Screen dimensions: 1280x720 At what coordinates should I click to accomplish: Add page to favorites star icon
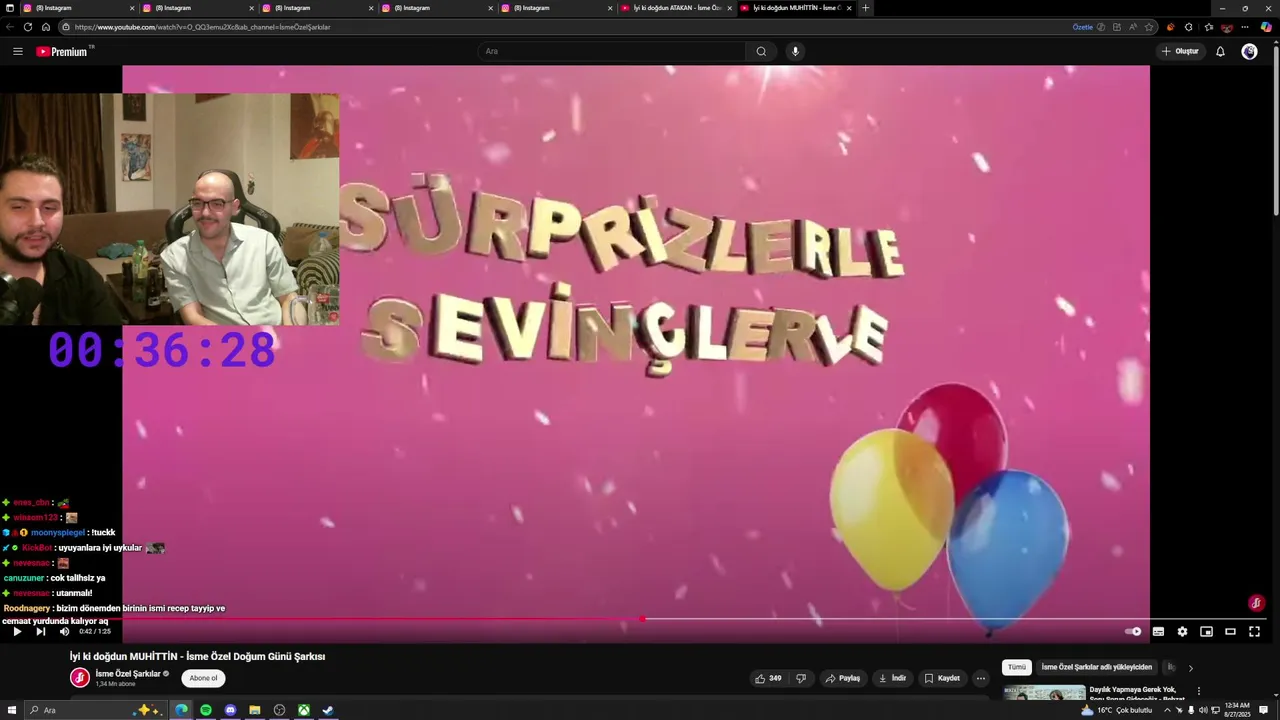coord(1149,27)
